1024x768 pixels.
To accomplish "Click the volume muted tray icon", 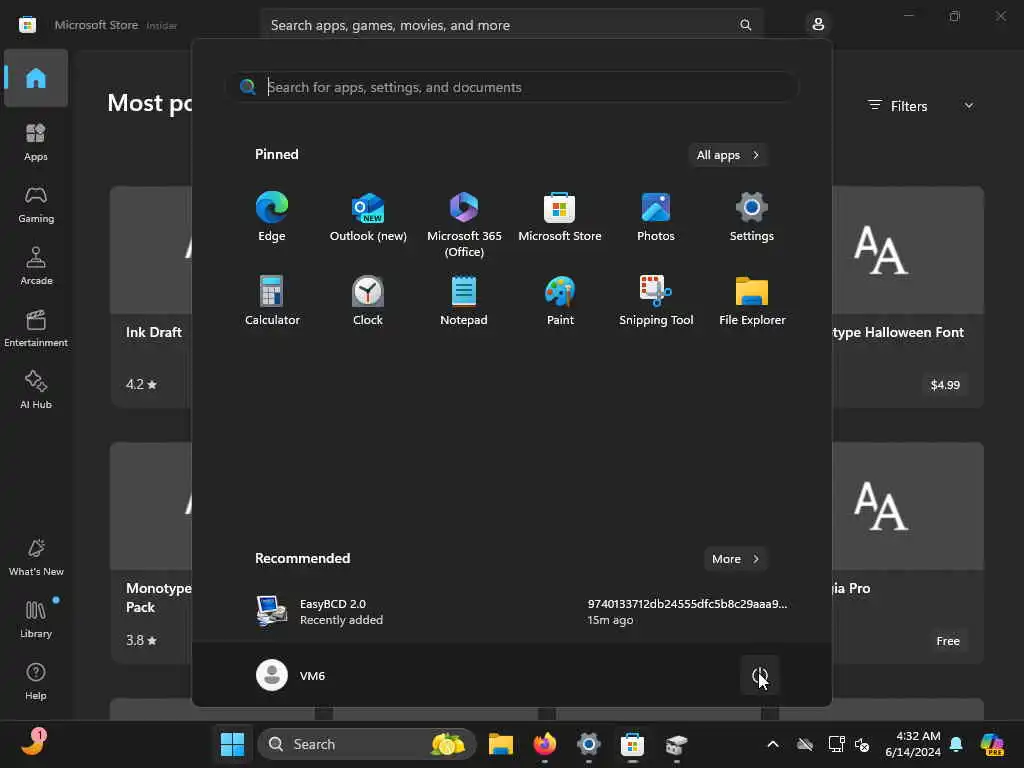I will tap(862, 744).
